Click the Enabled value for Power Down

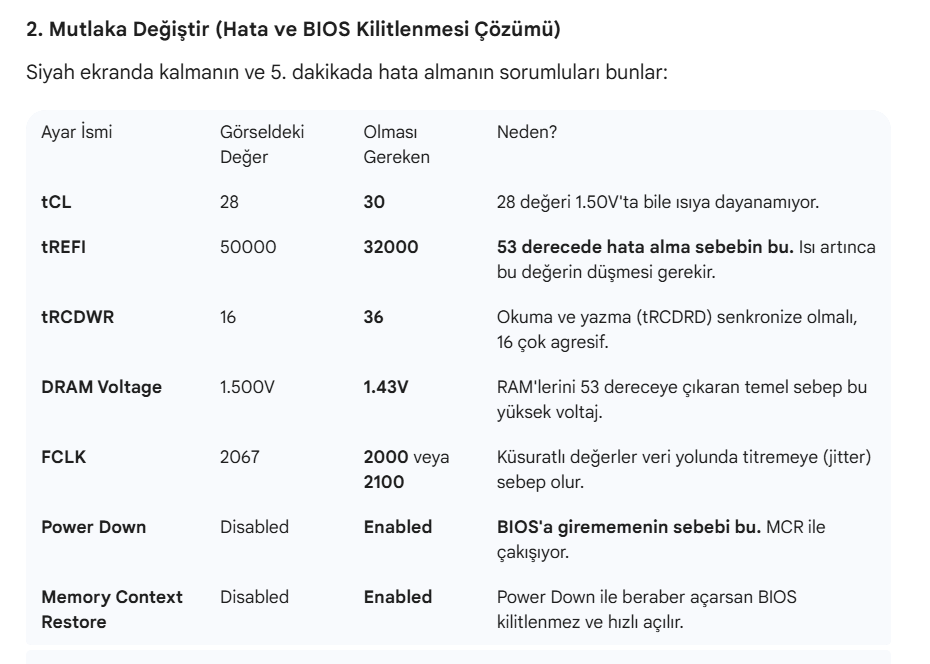click(x=398, y=527)
